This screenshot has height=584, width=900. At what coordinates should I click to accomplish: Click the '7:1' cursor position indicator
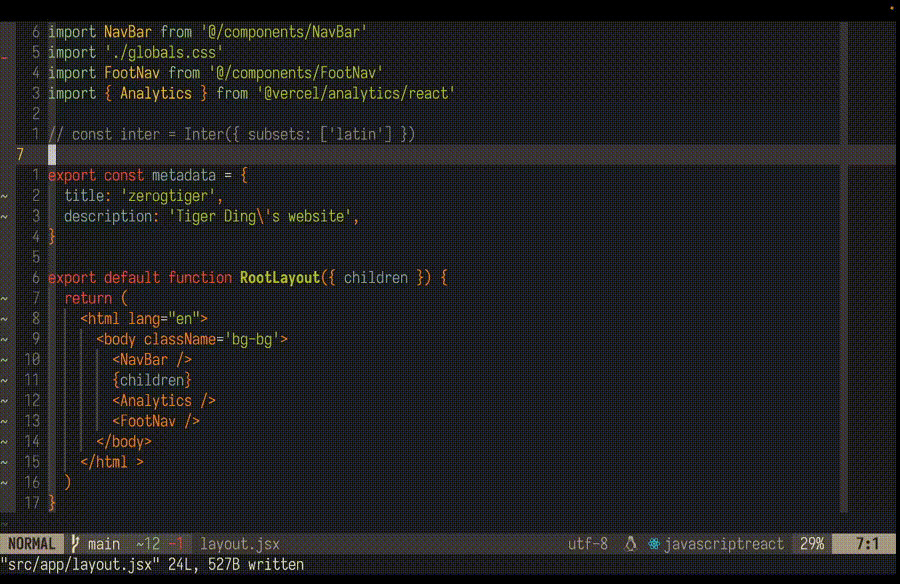pyautogui.click(x=867, y=543)
